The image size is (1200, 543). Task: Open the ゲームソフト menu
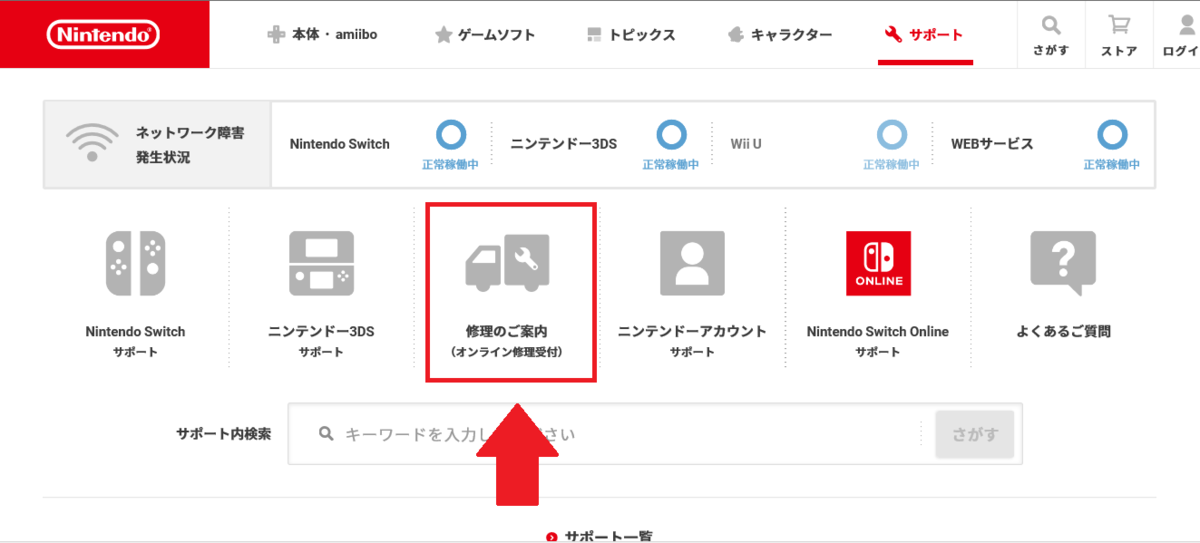pyautogui.click(x=485, y=35)
